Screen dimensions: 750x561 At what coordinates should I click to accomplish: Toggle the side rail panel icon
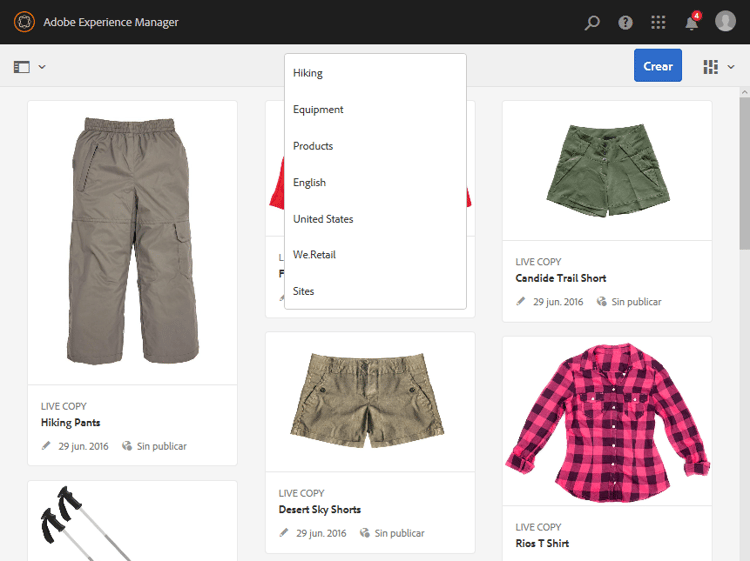[22, 66]
